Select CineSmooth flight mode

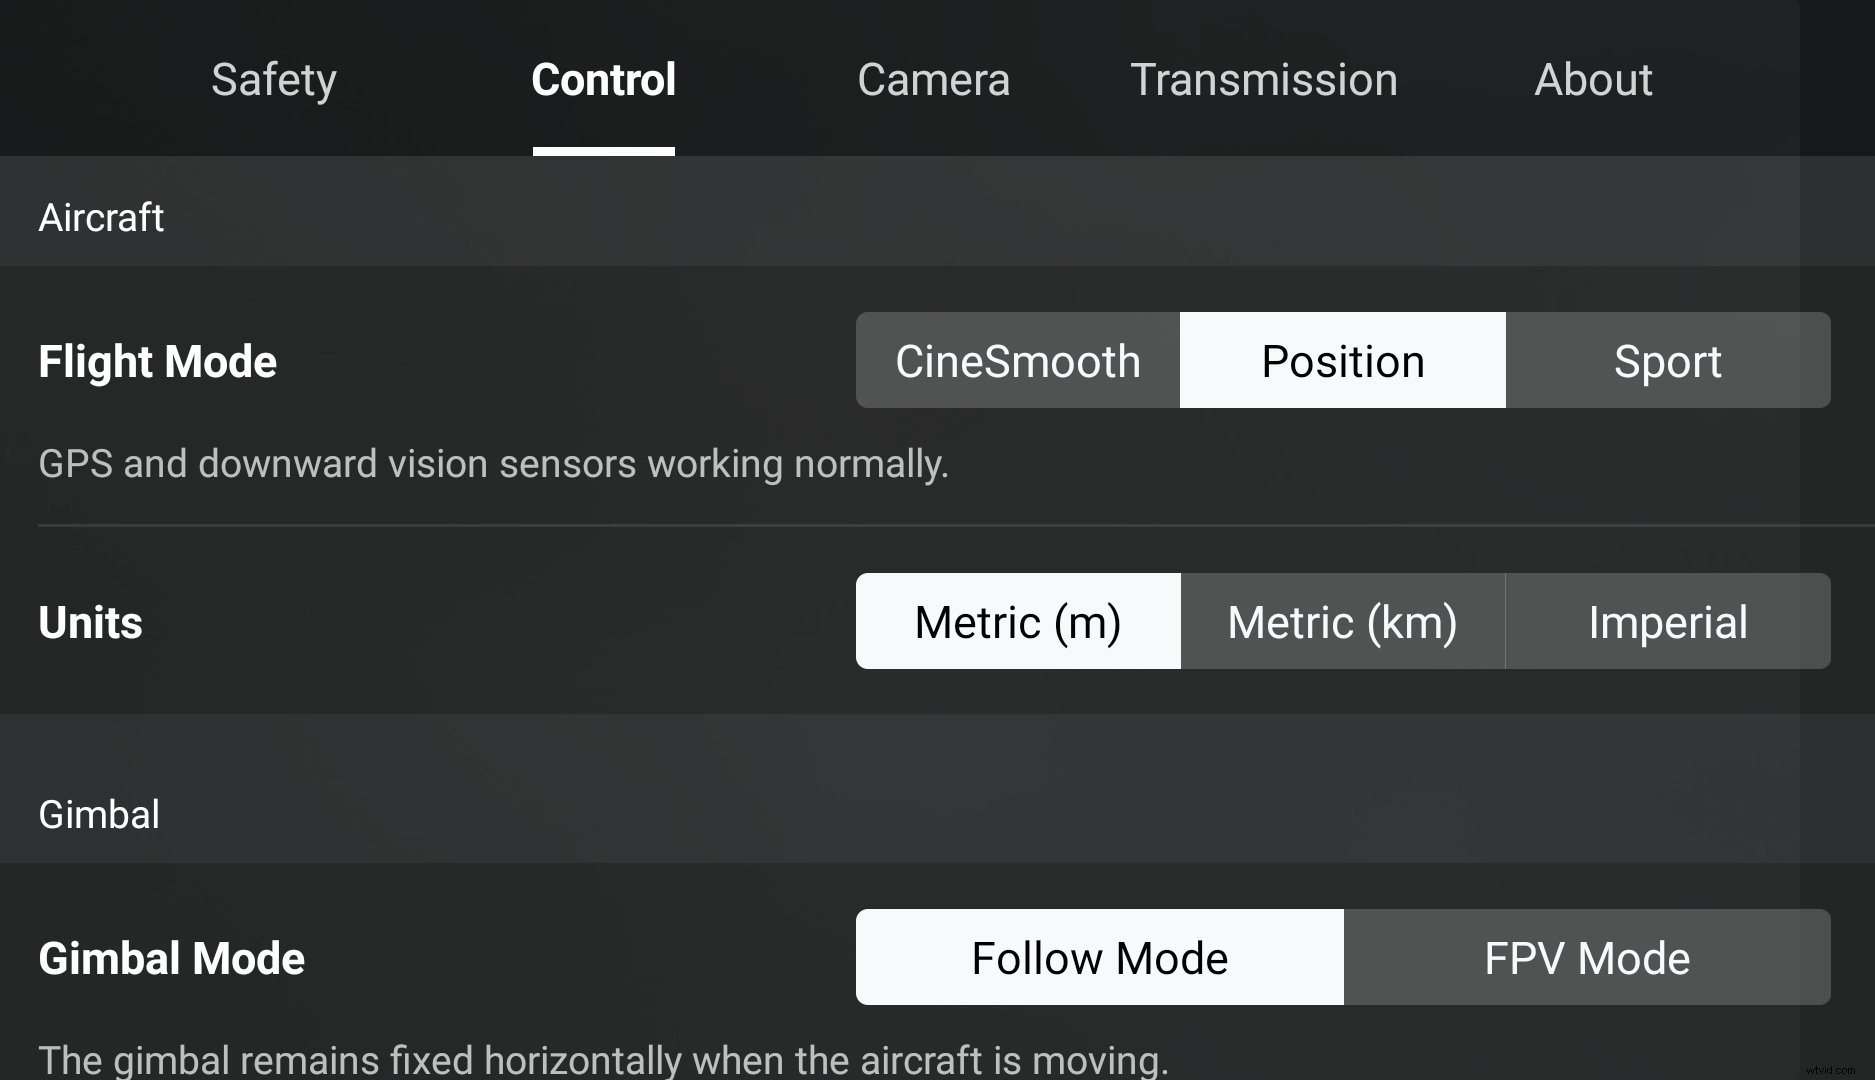pos(1017,361)
